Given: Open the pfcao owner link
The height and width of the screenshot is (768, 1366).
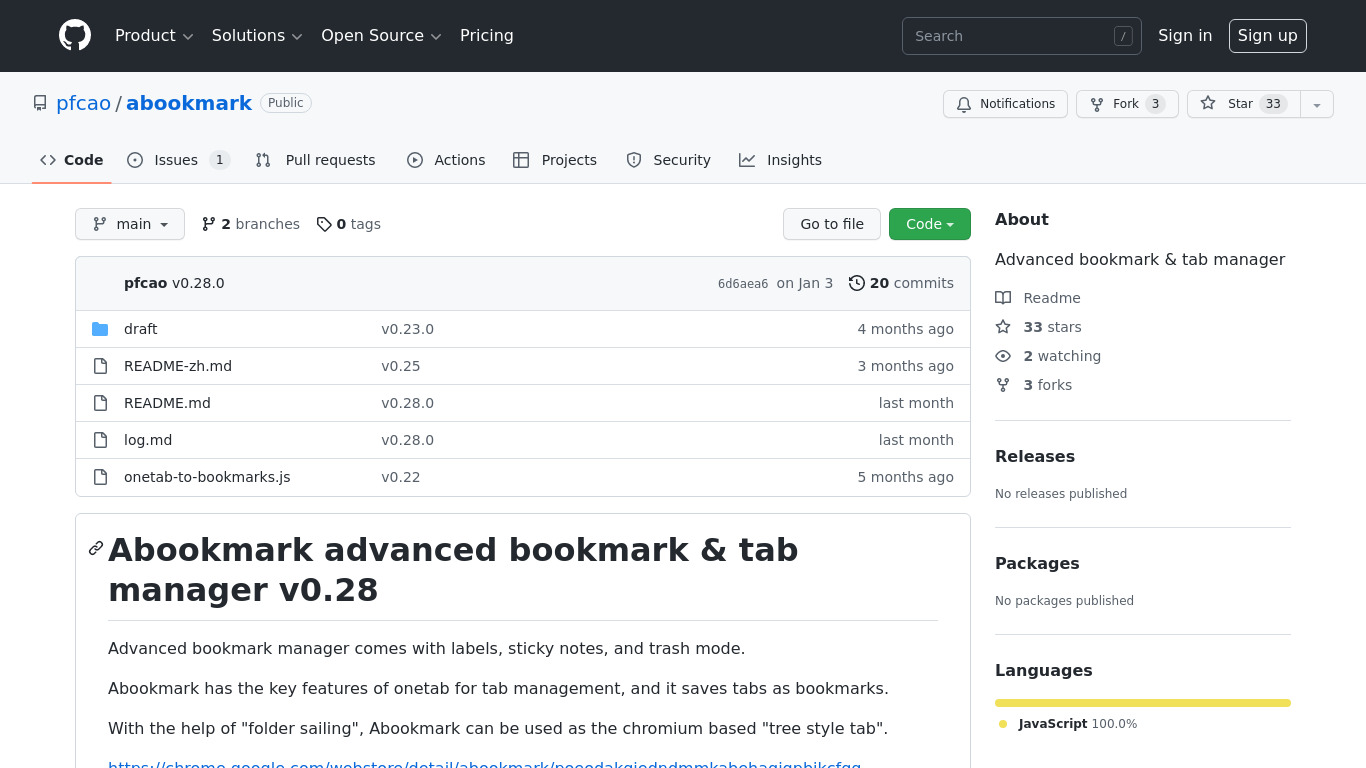Looking at the screenshot, I should tap(84, 103).
